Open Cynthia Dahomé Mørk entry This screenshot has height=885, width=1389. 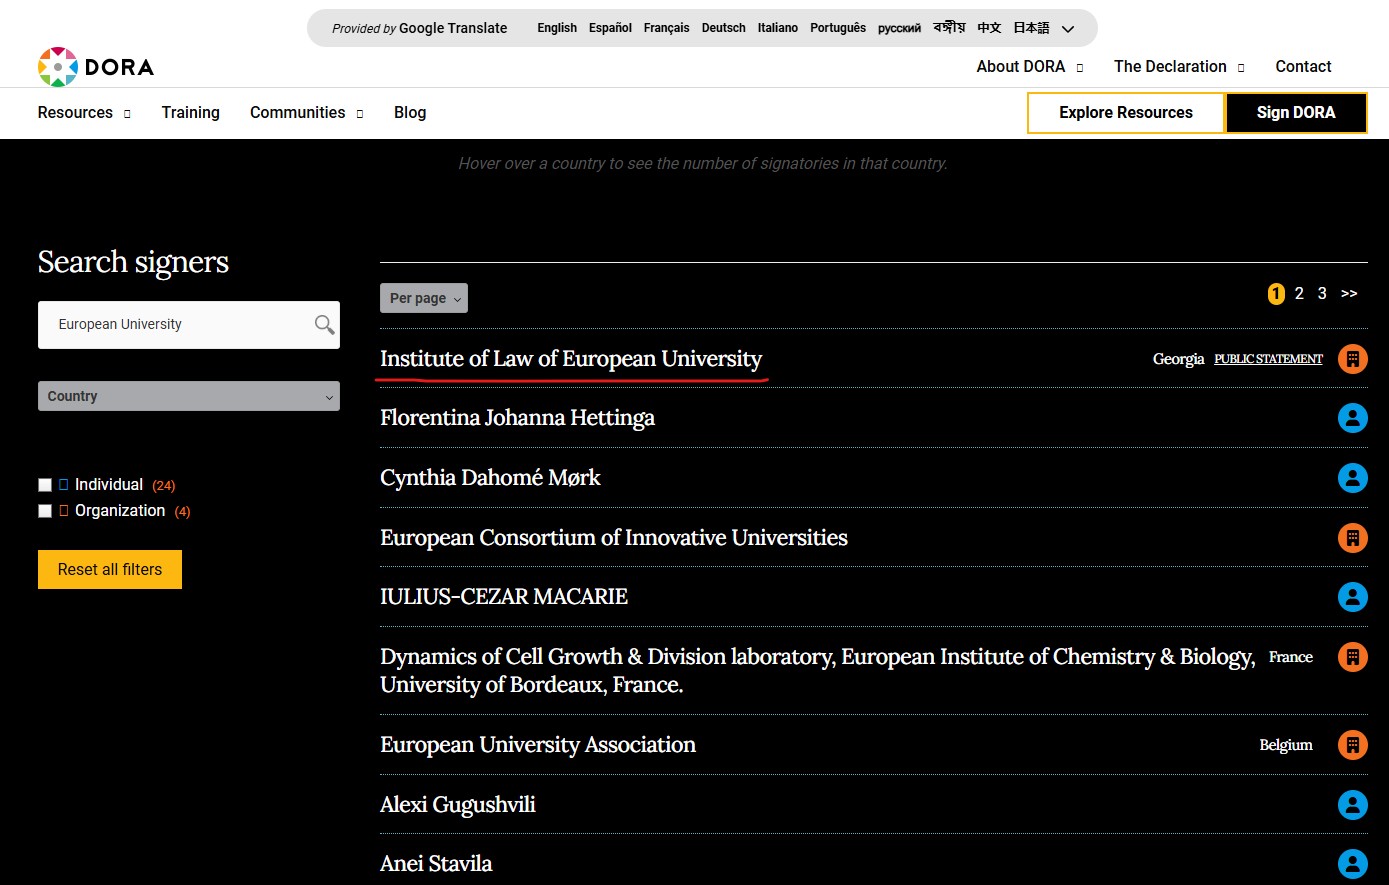[490, 478]
